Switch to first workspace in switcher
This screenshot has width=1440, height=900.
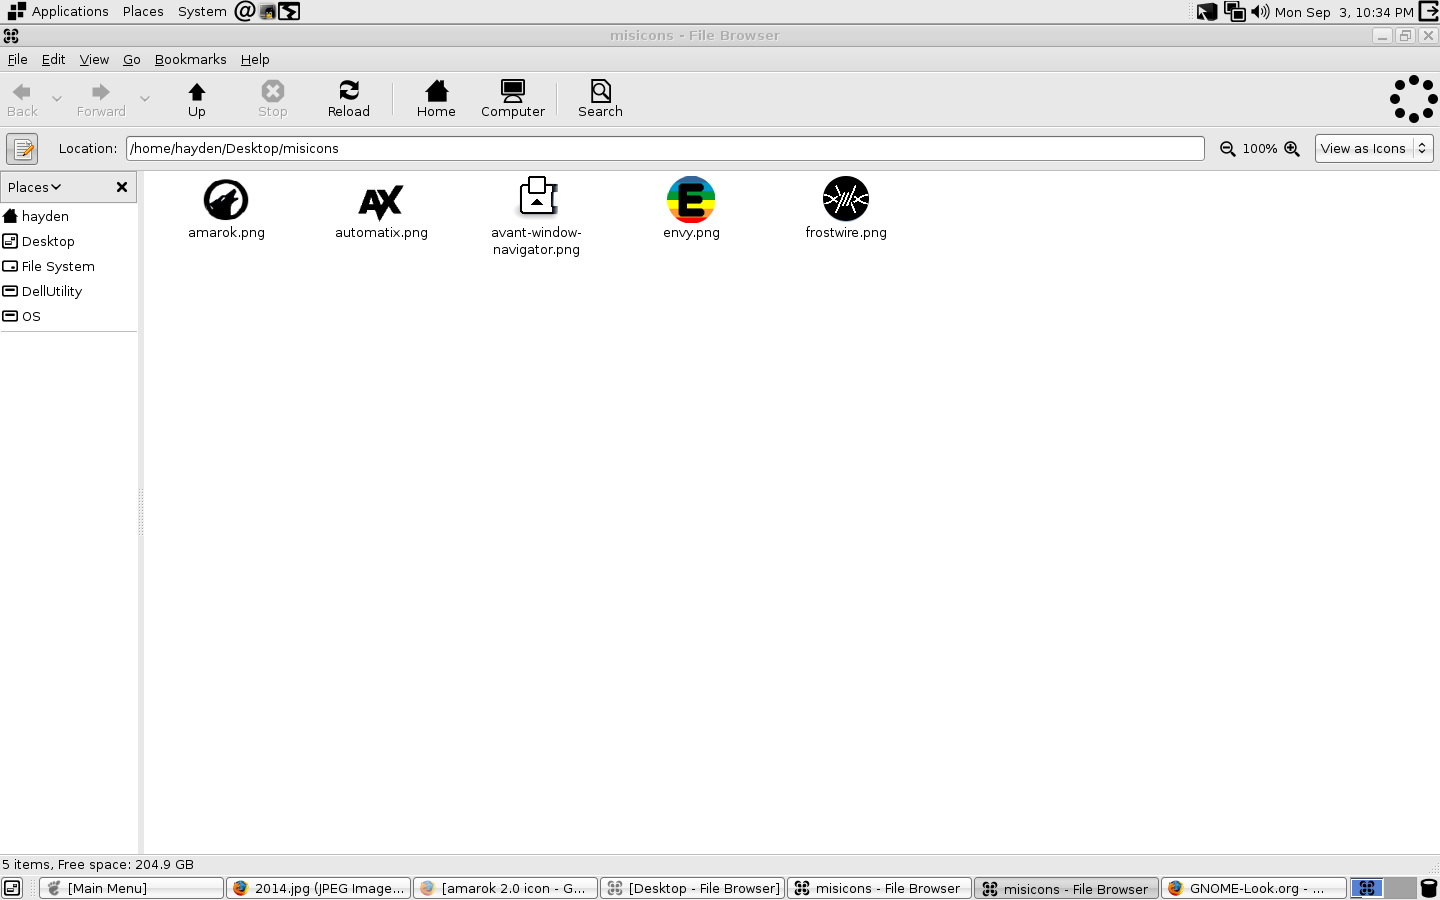click(x=1367, y=888)
